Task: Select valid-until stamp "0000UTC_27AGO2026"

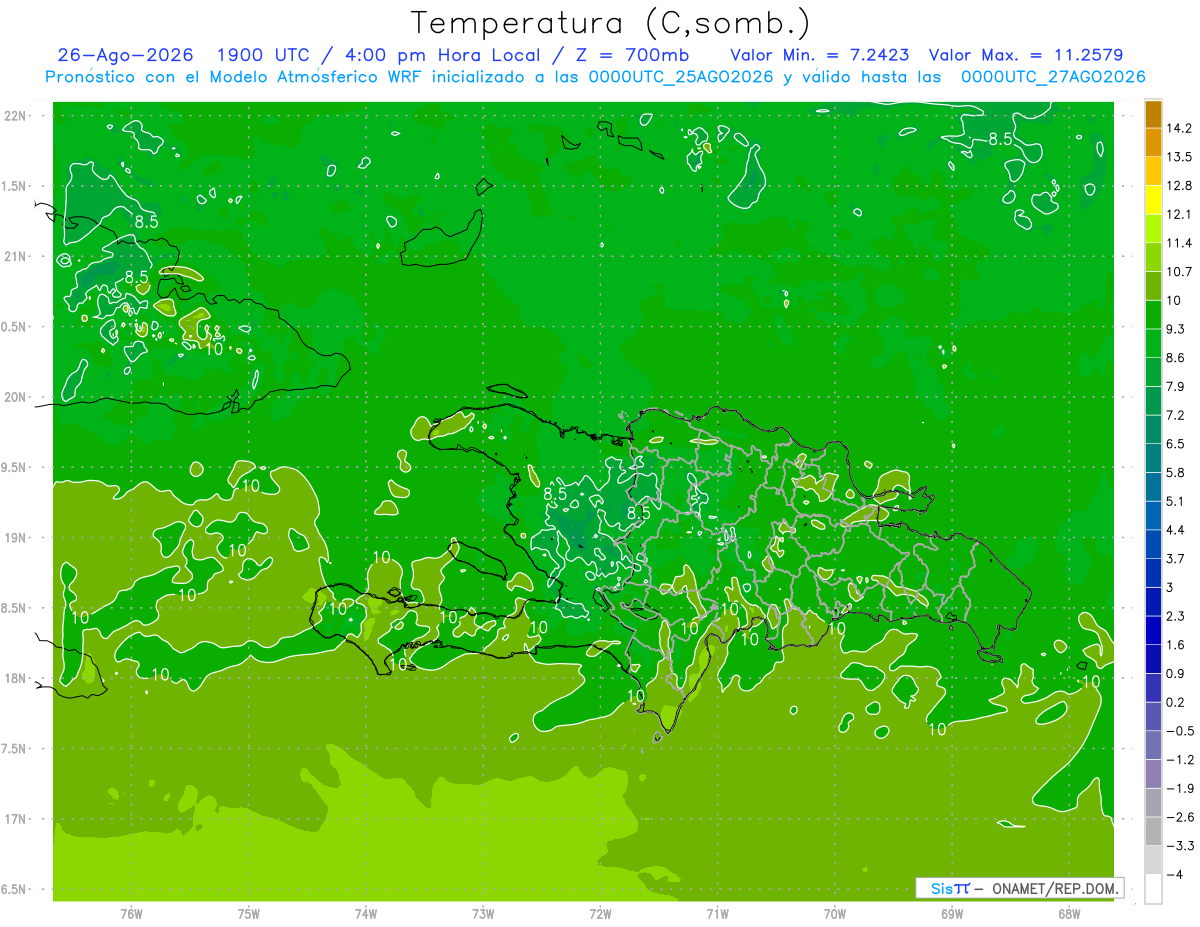Action: pos(1053,77)
